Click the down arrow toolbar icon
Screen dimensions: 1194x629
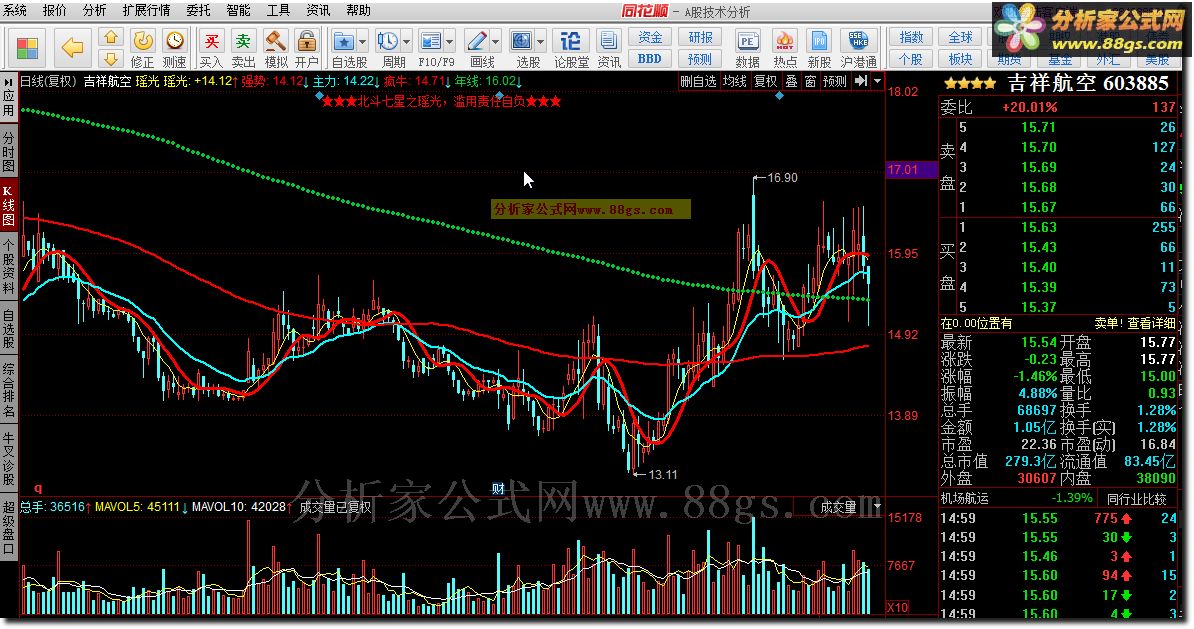111,58
